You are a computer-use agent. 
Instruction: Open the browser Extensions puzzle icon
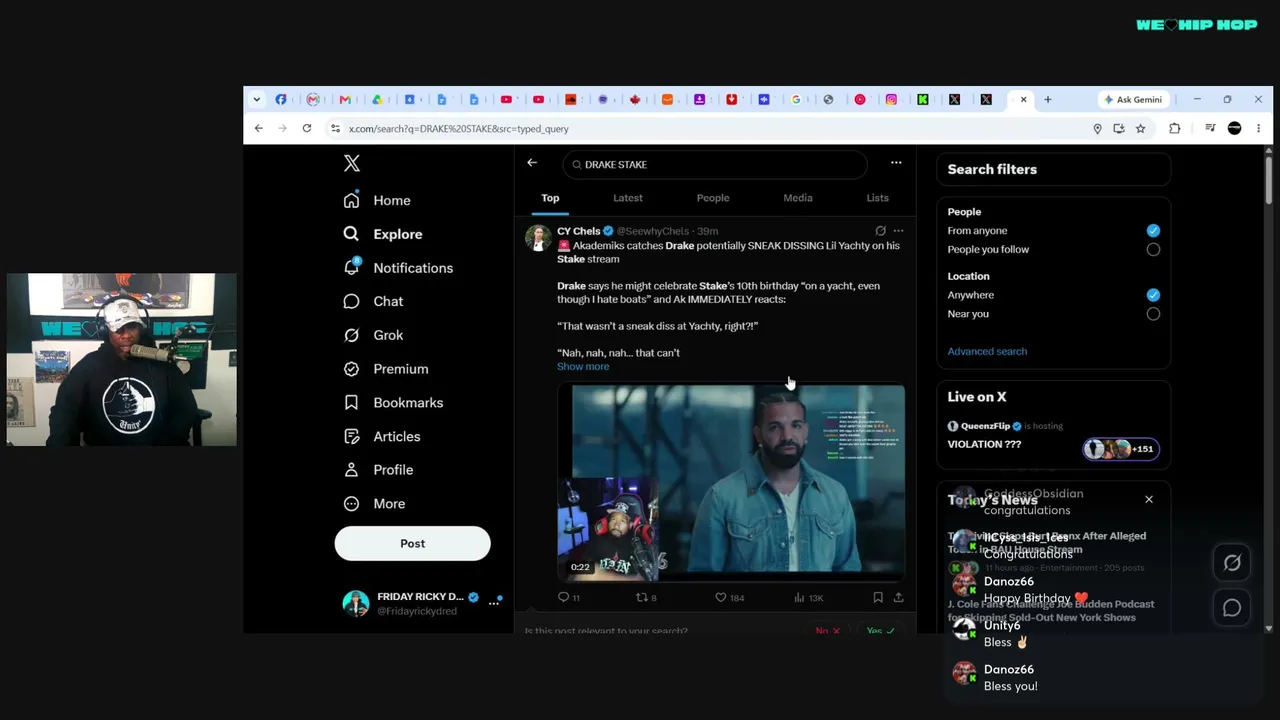[x=1175, y=128]
